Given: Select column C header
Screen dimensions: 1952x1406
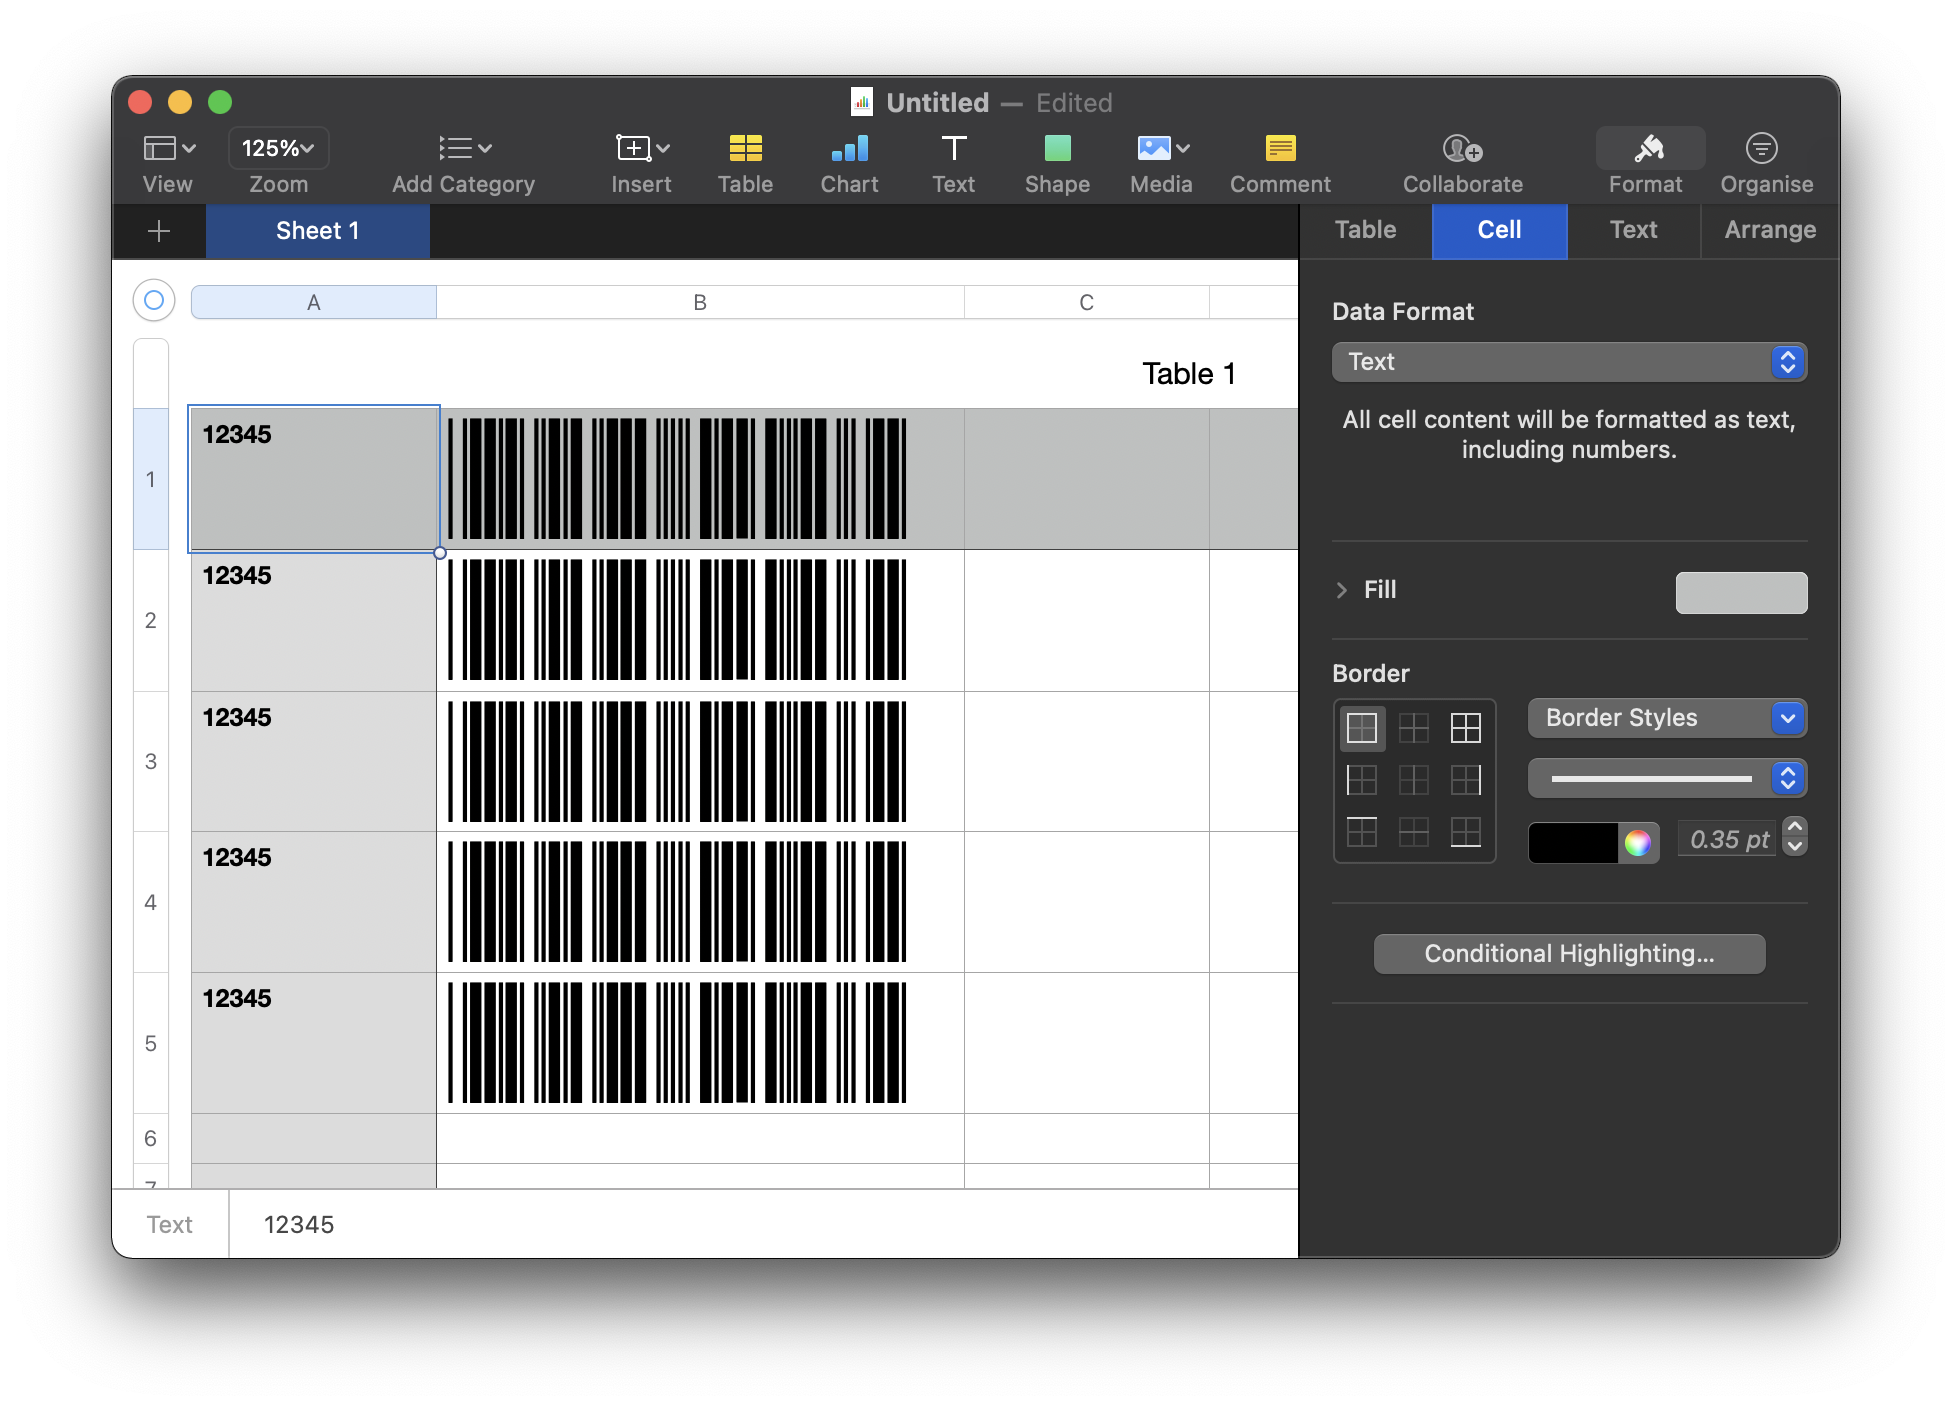Looking at the screenshot, I should coord(1087,302).
